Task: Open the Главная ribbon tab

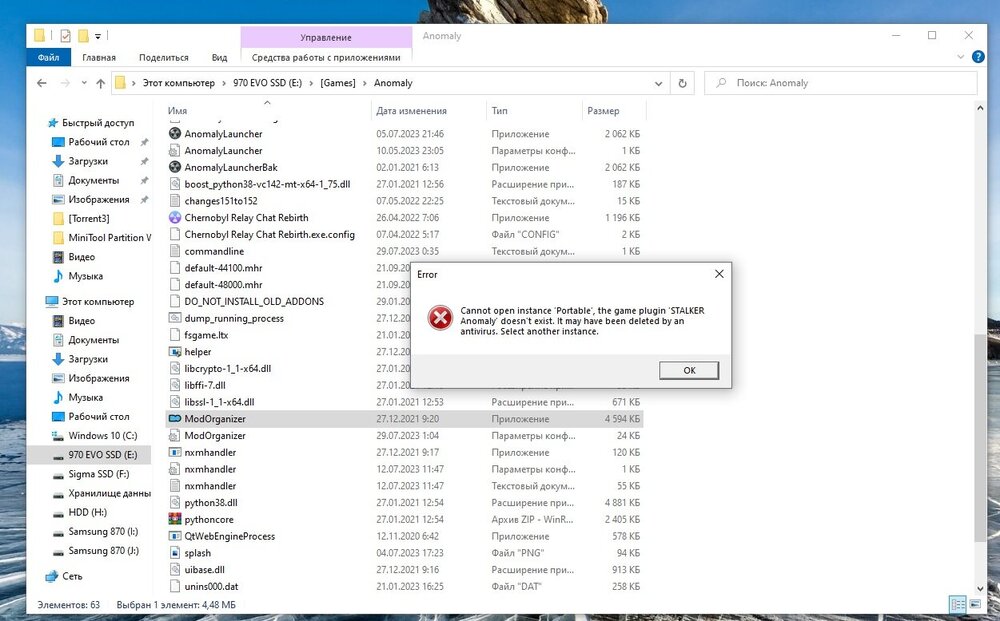Action: [x=99, y=57]
